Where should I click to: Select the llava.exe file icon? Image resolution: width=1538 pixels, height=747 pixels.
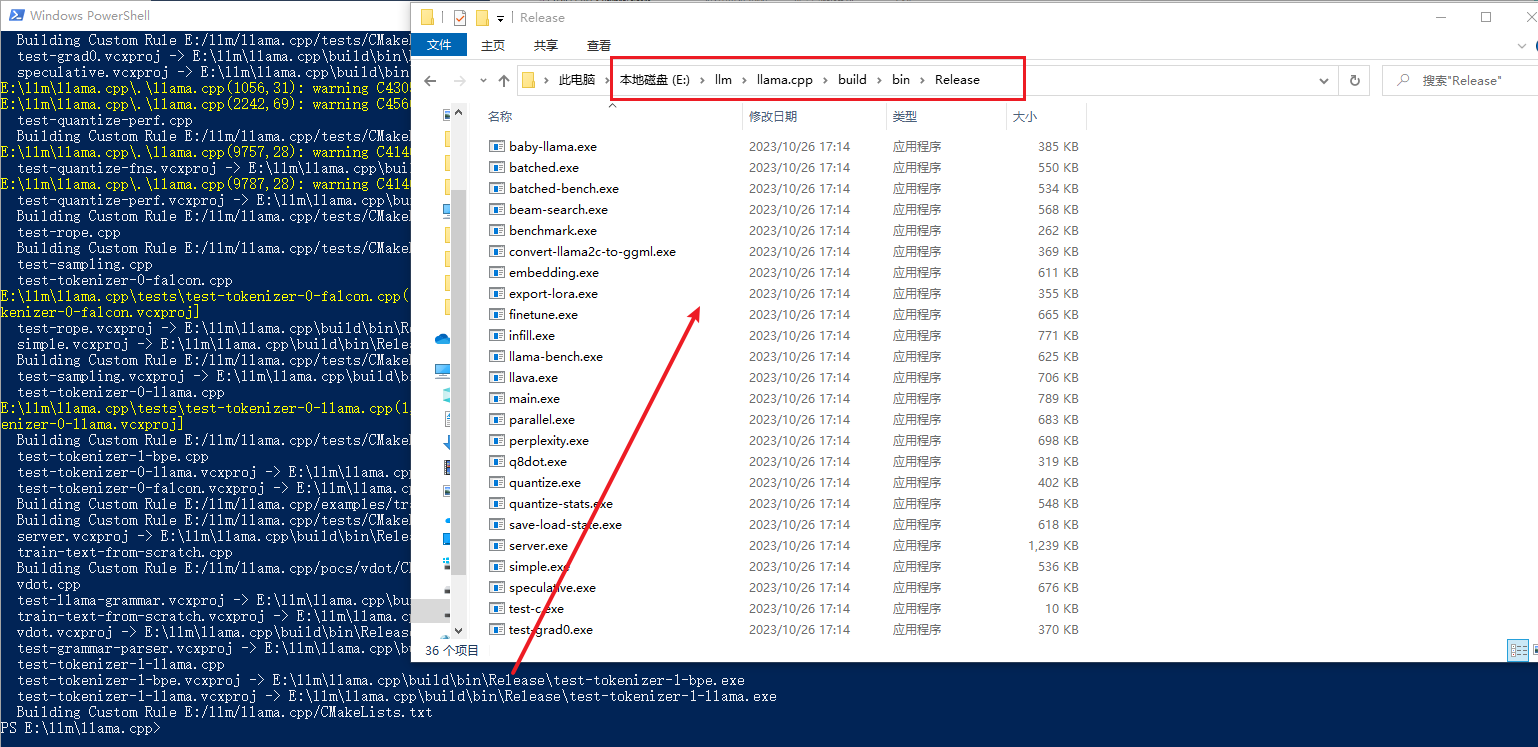(x=497, y=377)
